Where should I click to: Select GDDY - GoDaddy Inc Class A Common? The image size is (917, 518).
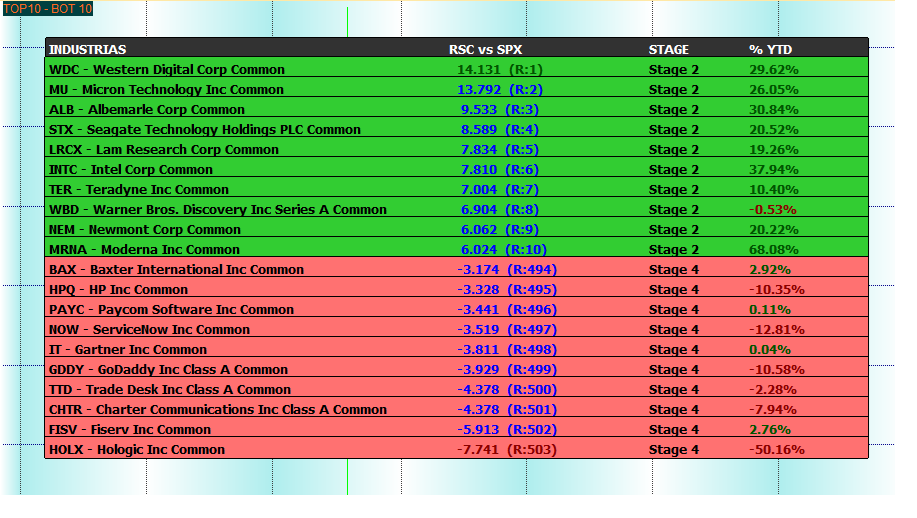(168, 369)
